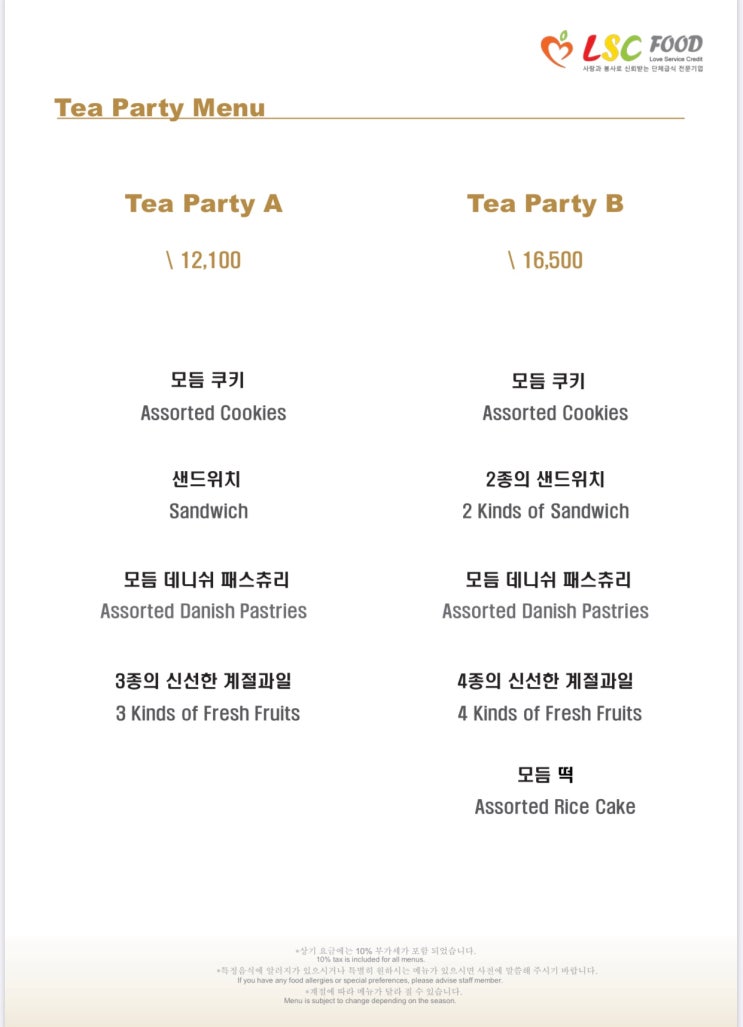Select the Tea Party Menu title
Image resolution: width=743 pixels, height=1027 pixels.
pyautogui.click(x=160, y=108)
